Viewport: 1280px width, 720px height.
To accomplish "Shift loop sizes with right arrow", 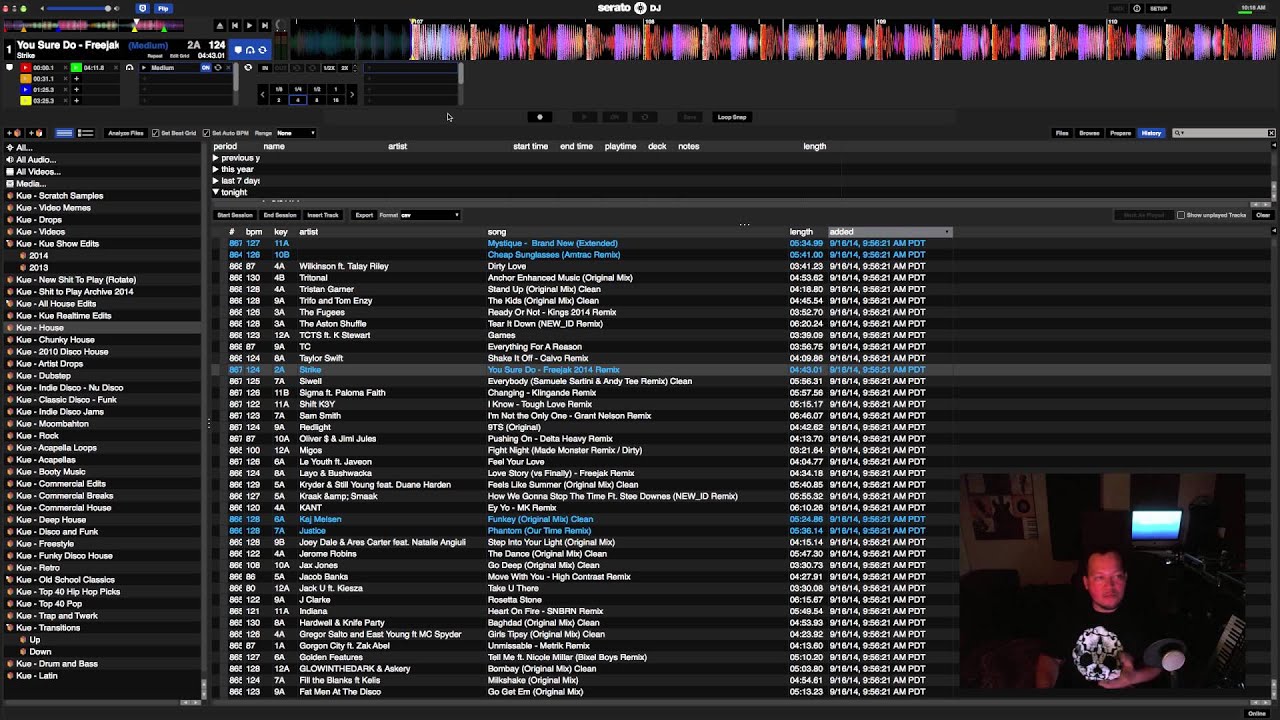I will pos(352,95).
